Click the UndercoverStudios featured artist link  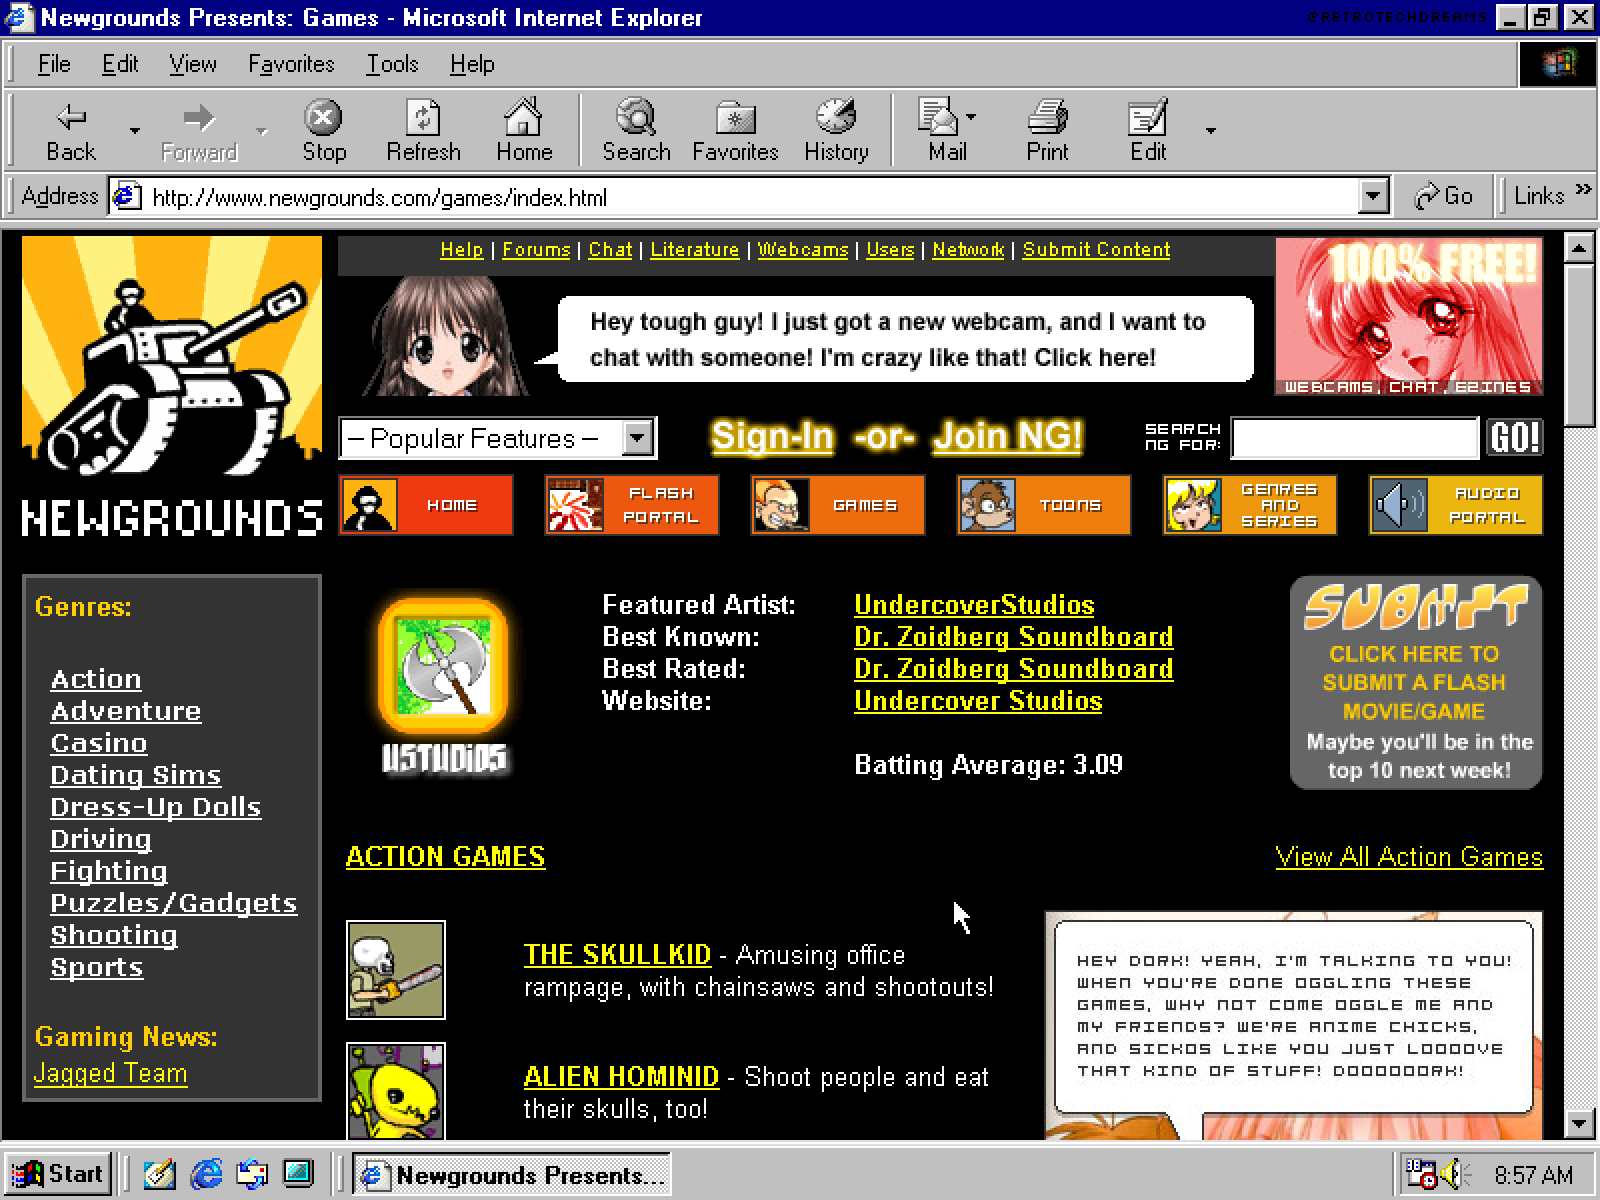coord(974,605)
